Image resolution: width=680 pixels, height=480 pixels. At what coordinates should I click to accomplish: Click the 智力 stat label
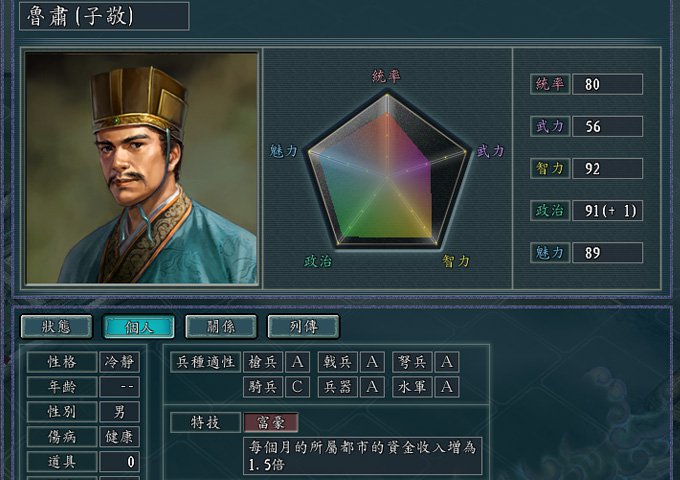click(550, 168)
